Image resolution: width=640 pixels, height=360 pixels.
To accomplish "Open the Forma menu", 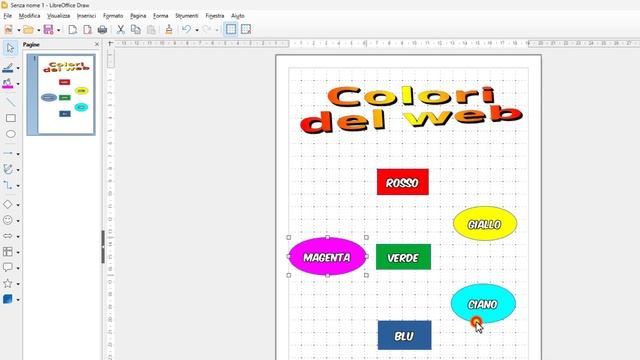I will click(x=160, y=16).
